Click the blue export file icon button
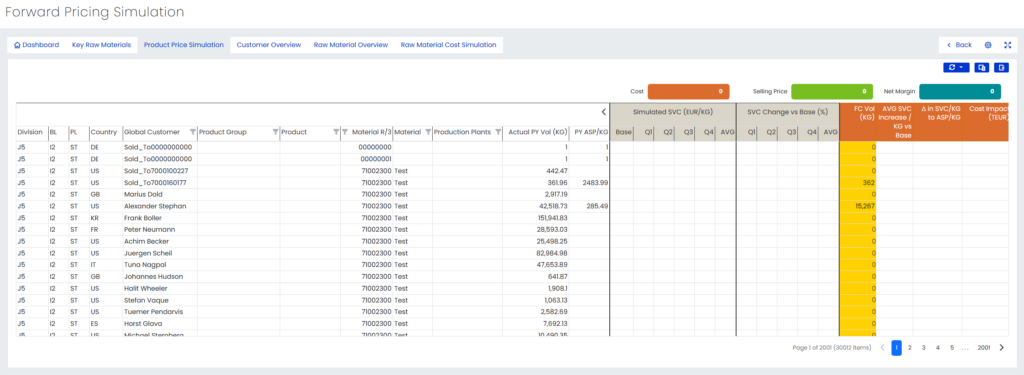Screen dimensions: 1024x375 [x=1001, y=67]
